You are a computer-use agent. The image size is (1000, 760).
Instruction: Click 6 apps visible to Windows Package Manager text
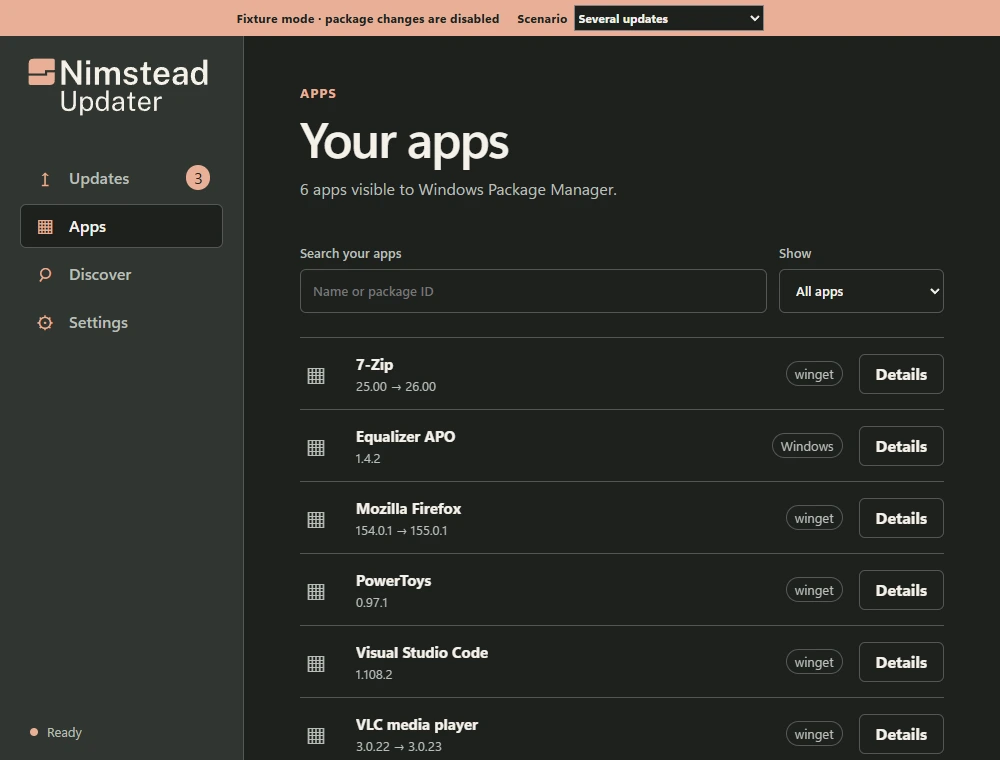(x=459, y=190)
